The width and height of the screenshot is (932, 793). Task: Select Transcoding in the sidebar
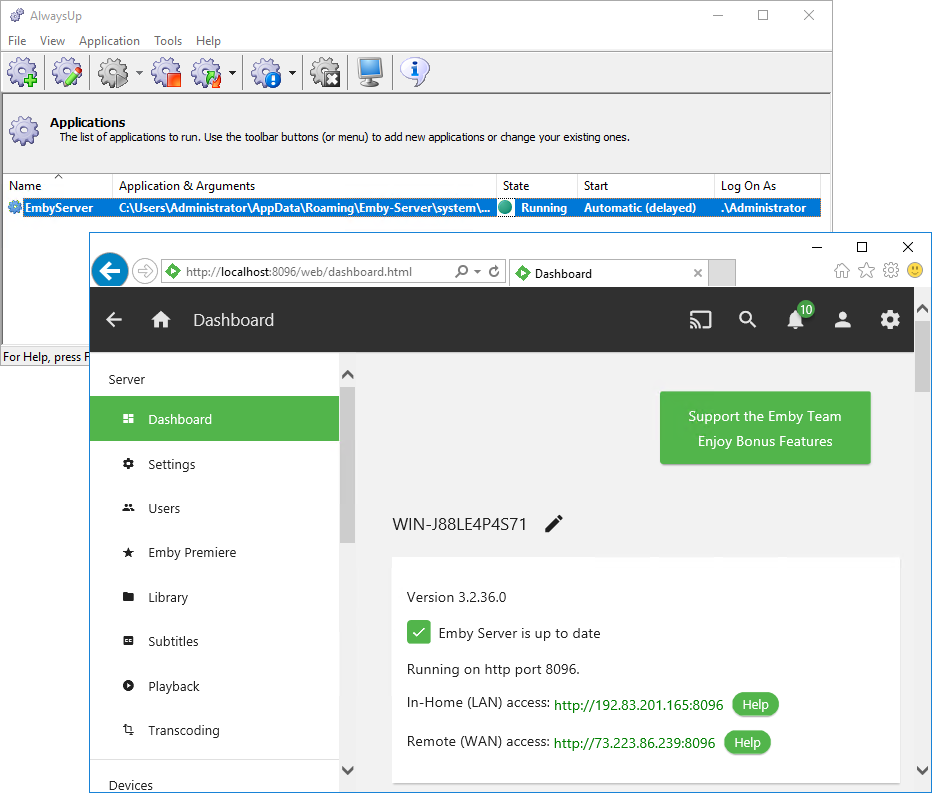[x=183, y=730]
